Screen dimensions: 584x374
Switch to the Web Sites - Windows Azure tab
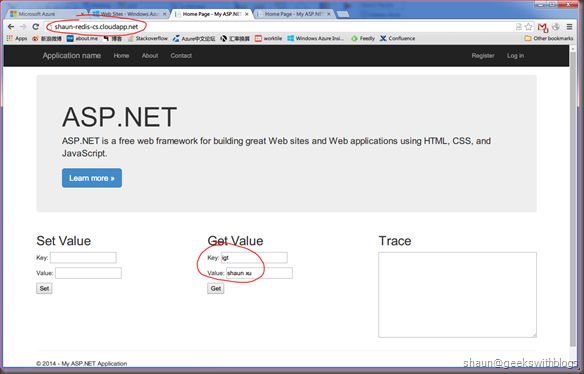coord(129,14)
